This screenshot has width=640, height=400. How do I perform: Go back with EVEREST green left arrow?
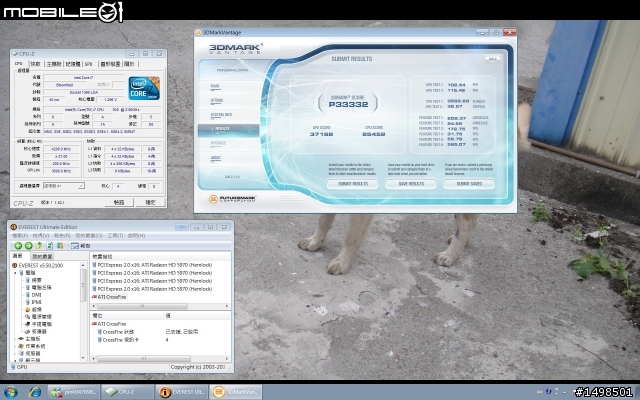pyautogui.click(x=18, y=246)
